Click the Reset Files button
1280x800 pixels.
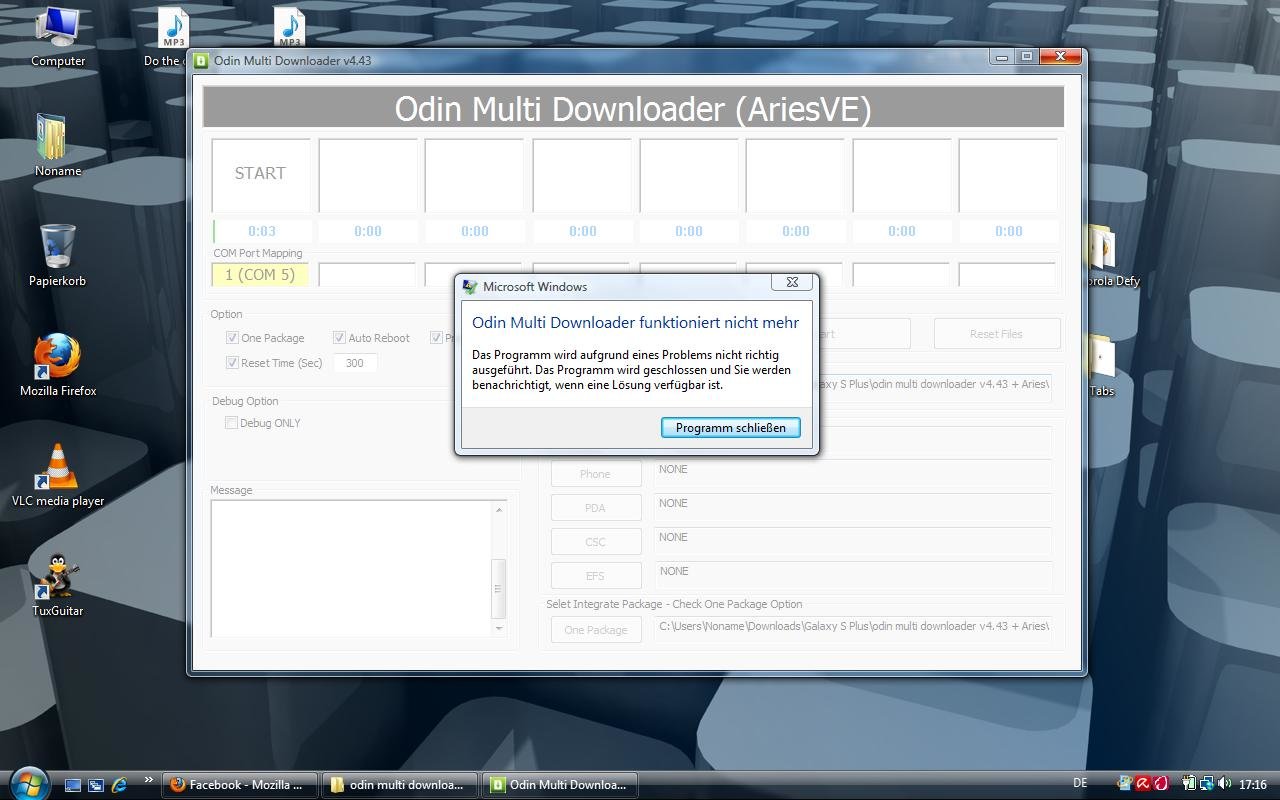[x=996, y=334]
